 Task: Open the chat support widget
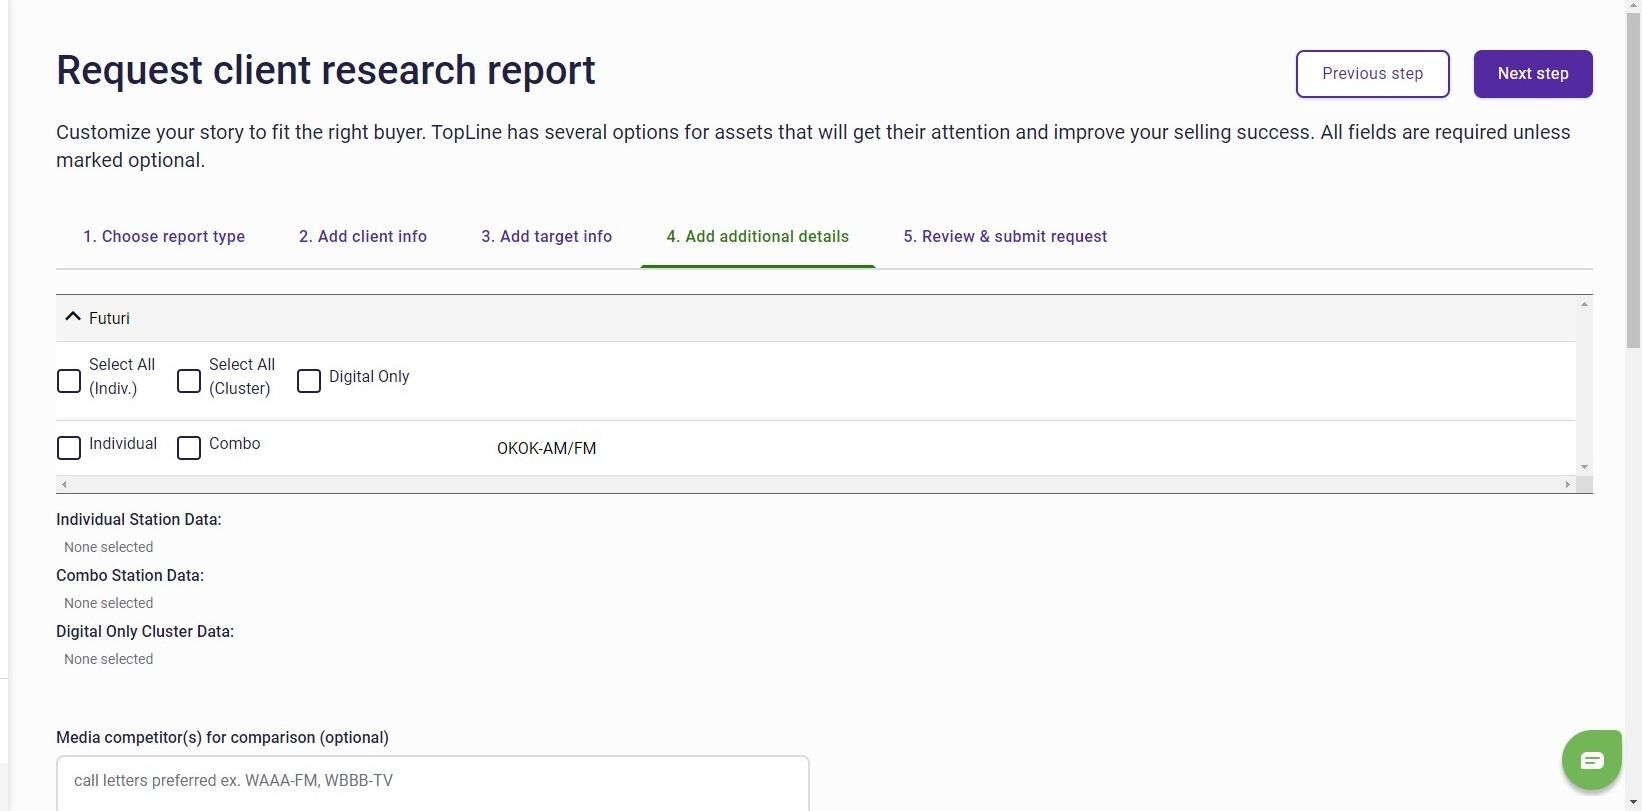(x=1591, y=760)
